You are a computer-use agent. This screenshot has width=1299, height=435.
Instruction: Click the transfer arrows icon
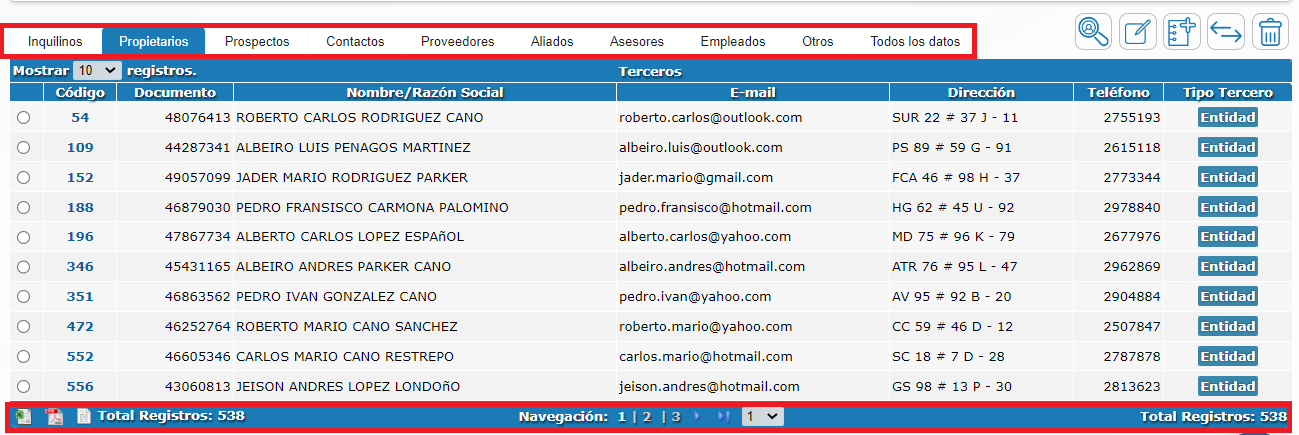1225,33
